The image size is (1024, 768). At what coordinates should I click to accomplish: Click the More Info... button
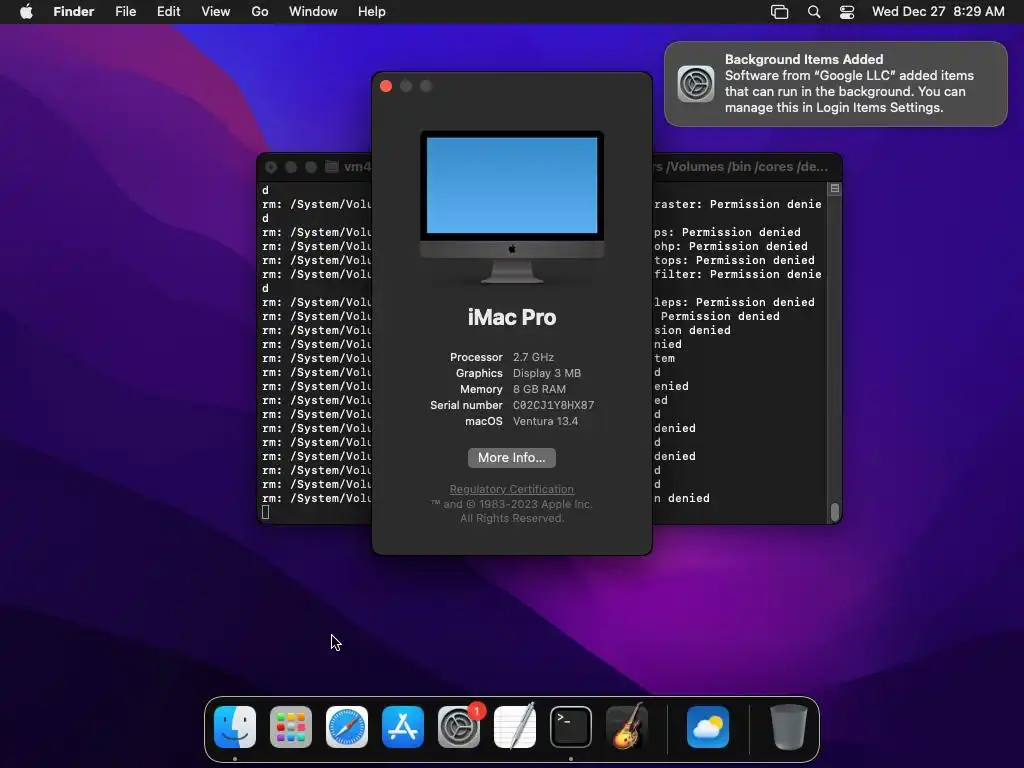[x=512, y=458]
